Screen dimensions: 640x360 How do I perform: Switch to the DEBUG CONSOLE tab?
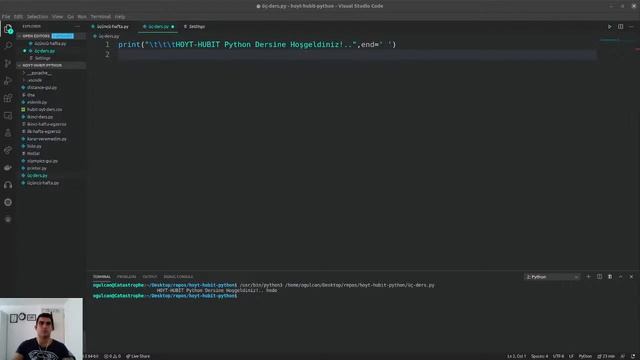point(178,277)
